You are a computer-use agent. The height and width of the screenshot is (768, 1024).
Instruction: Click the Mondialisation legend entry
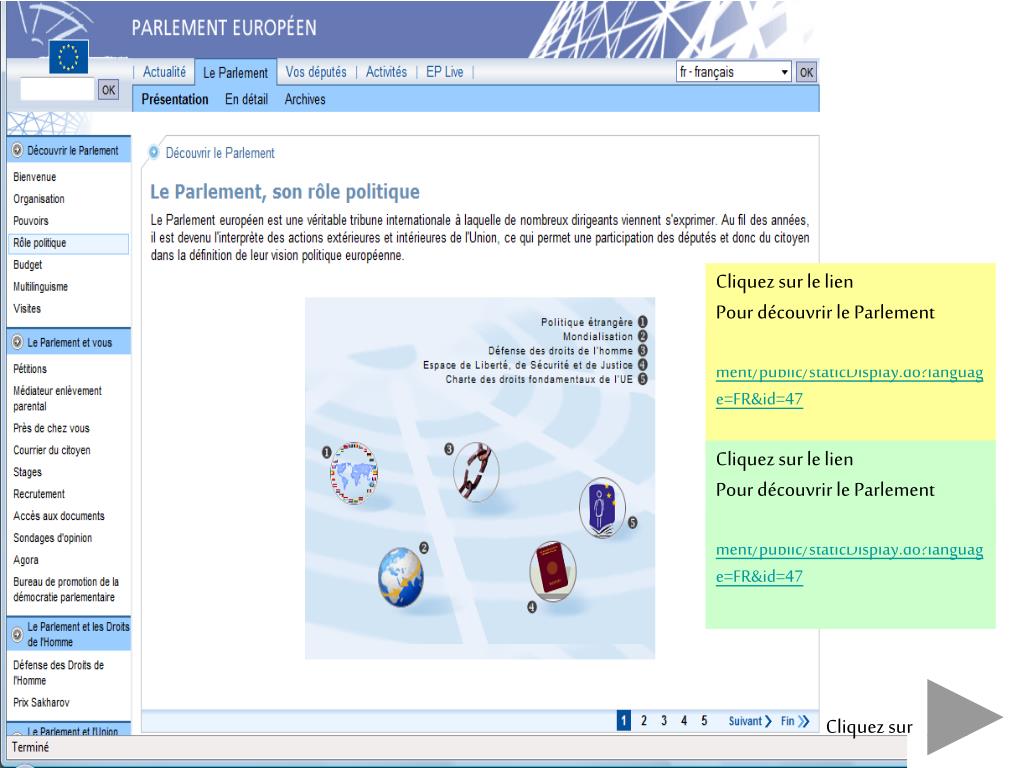pos(605,336)
